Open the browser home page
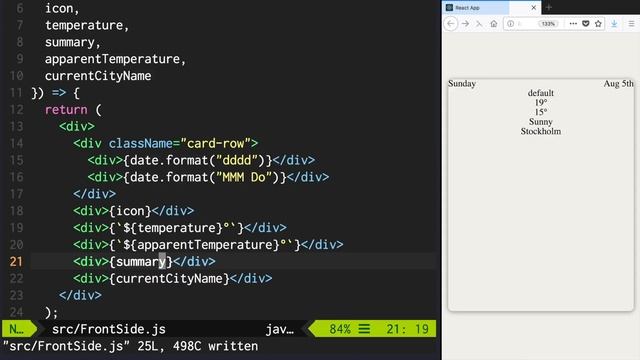This screenshot has height=360, width=640. (493, 24)
